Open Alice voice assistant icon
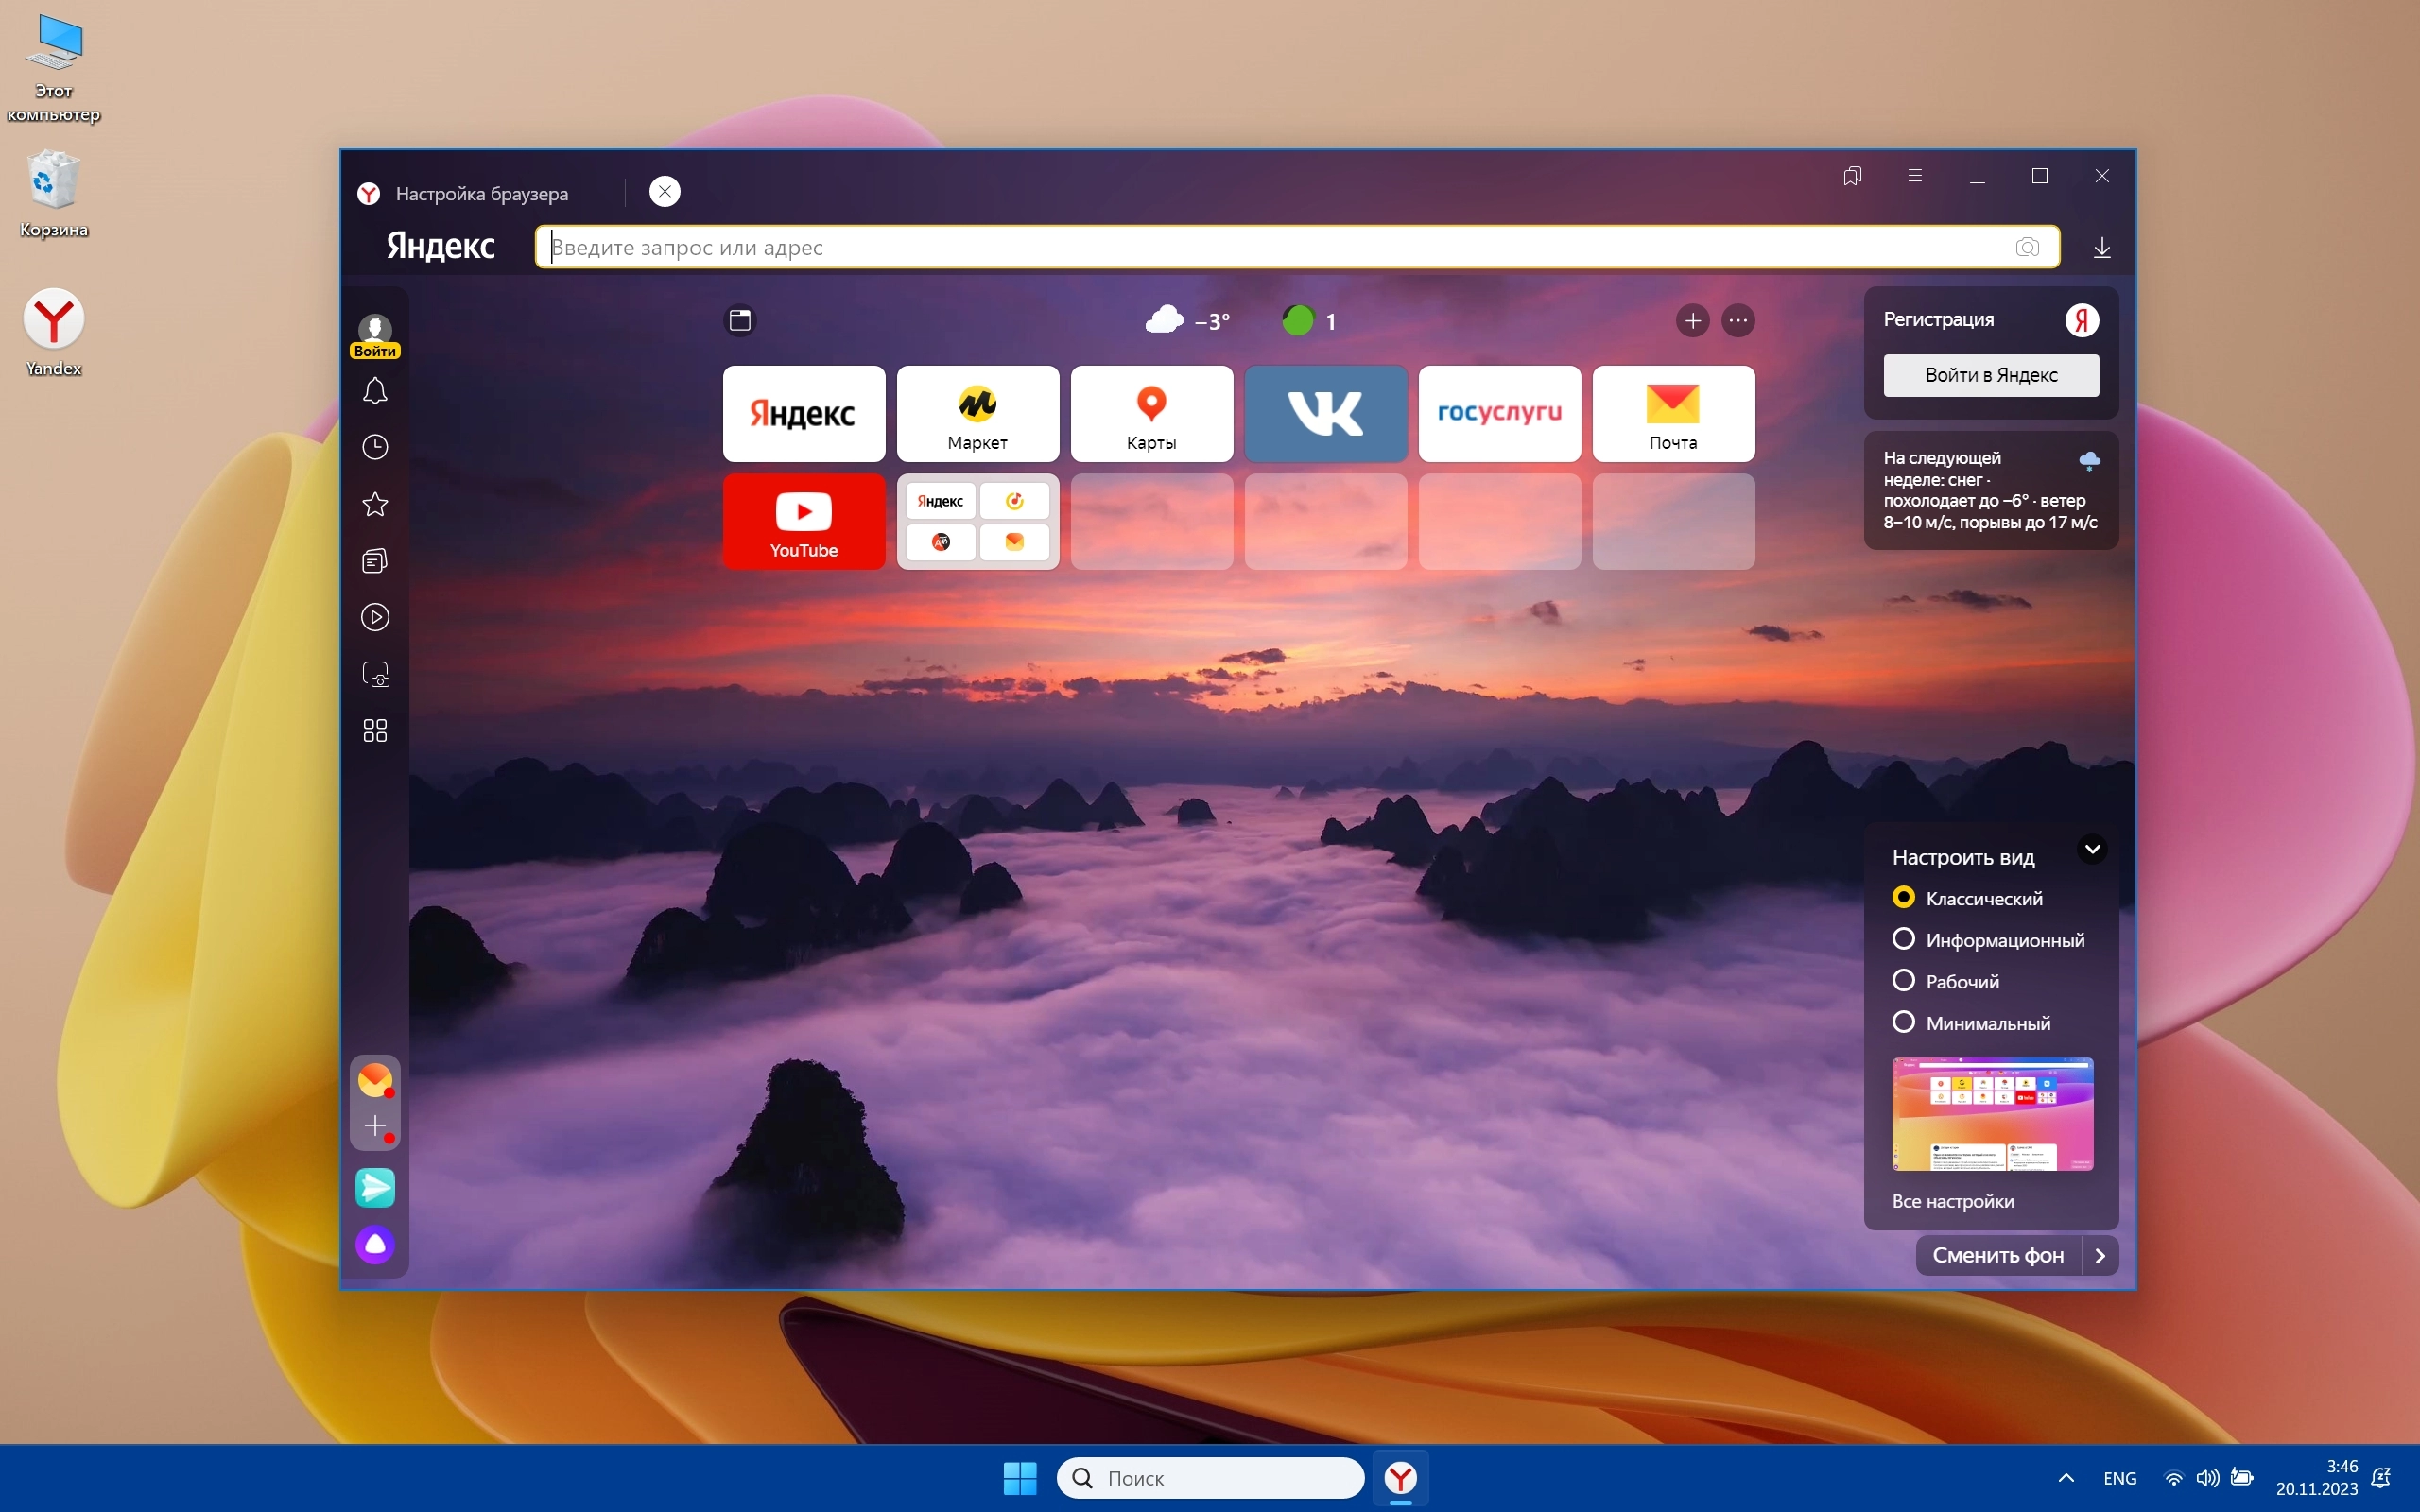Image resolution: width=2420 pixels, height=1512 pixels. (375, 1245)
